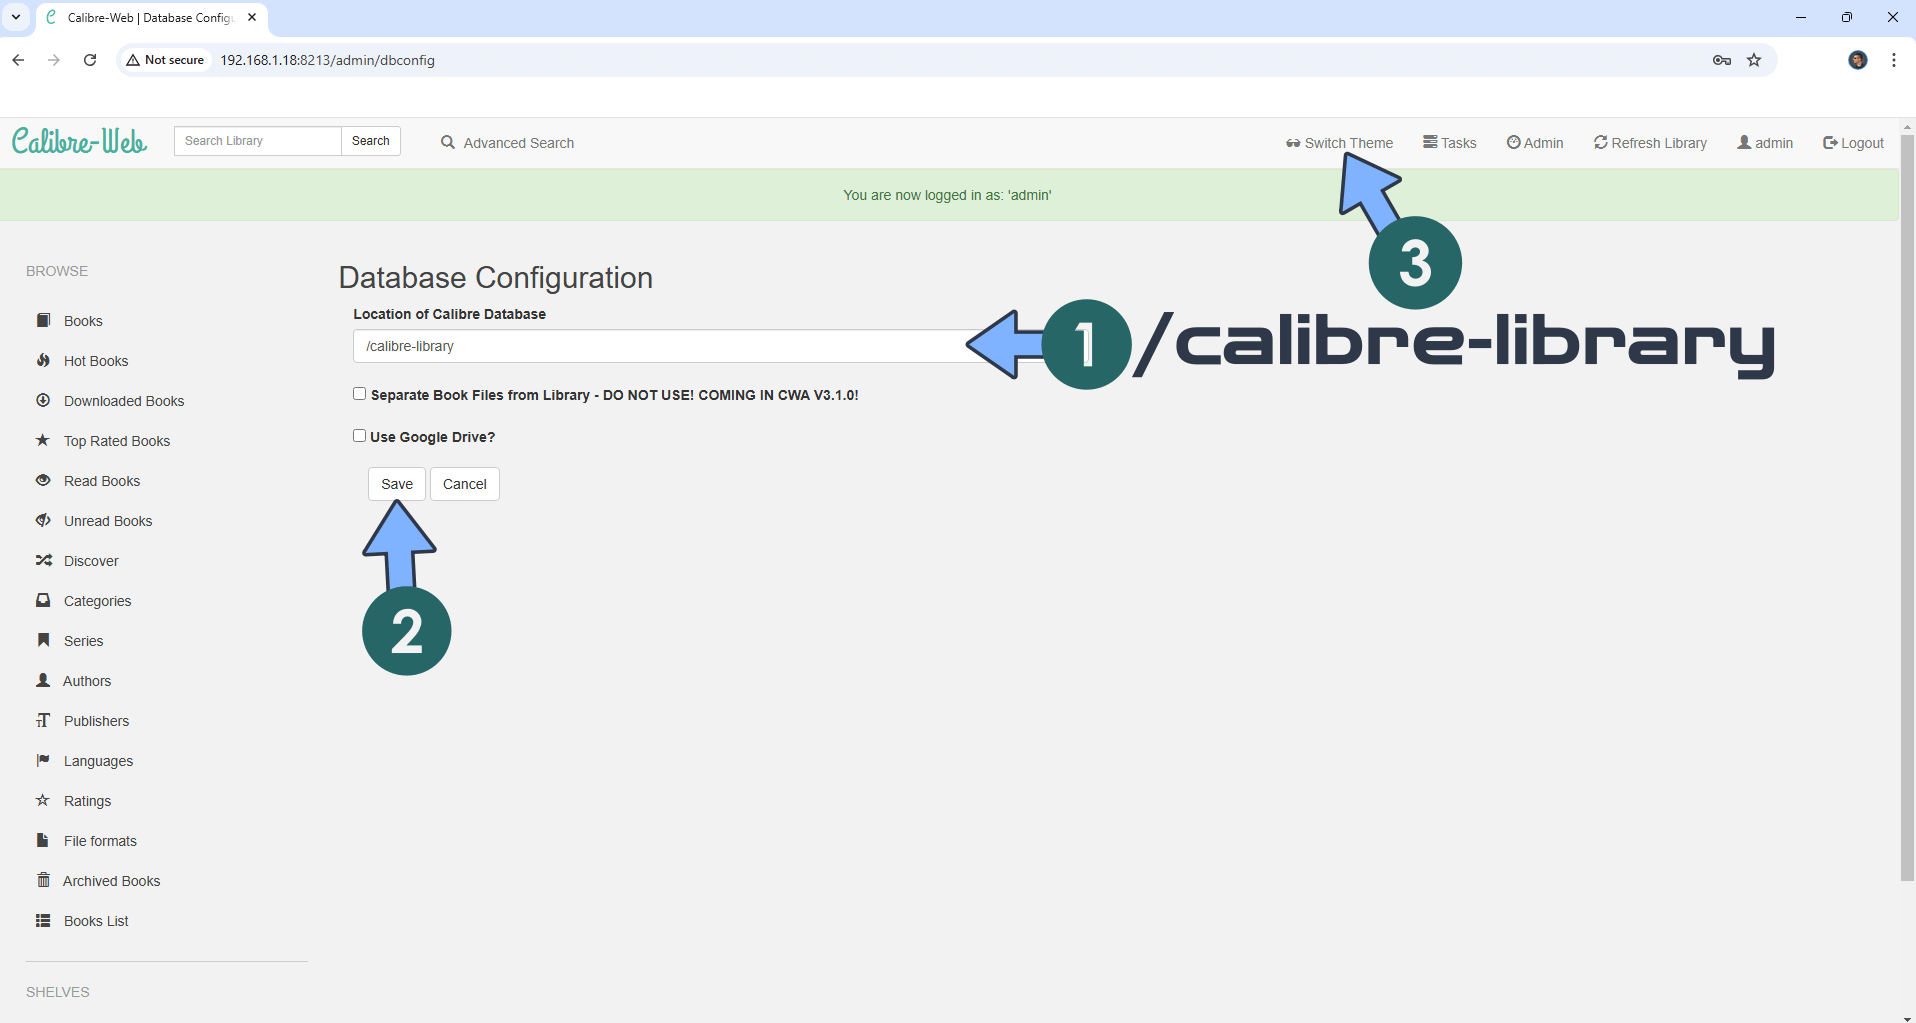Open Hot Books flame icon

(x=43, y=360)
